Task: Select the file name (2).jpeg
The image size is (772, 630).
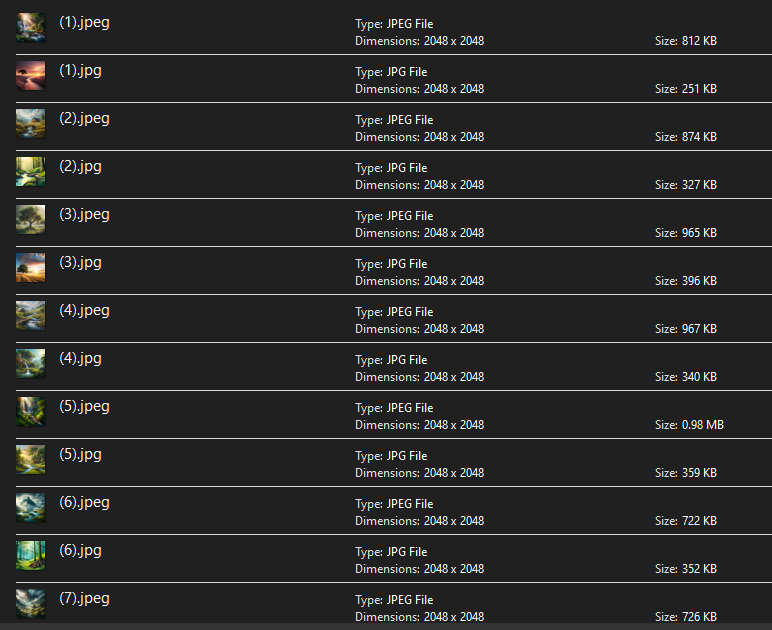Action: 84,118
